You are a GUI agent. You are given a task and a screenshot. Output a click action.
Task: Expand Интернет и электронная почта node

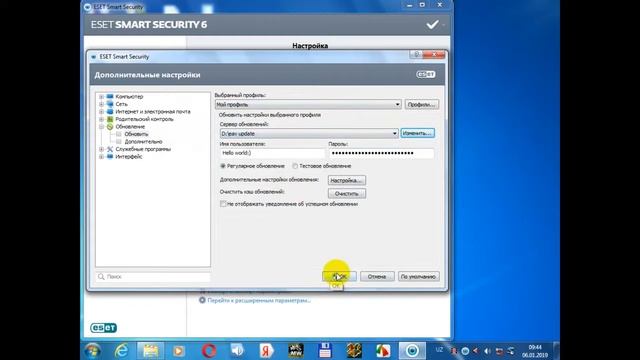(101, 112)
